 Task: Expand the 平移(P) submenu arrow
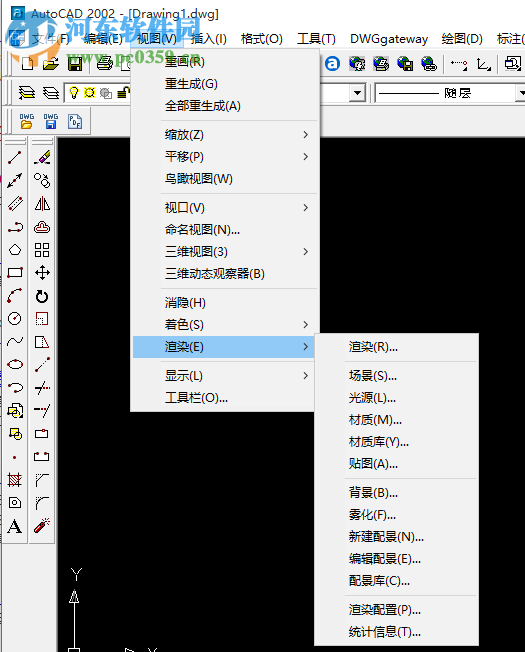tap(306, 156)
